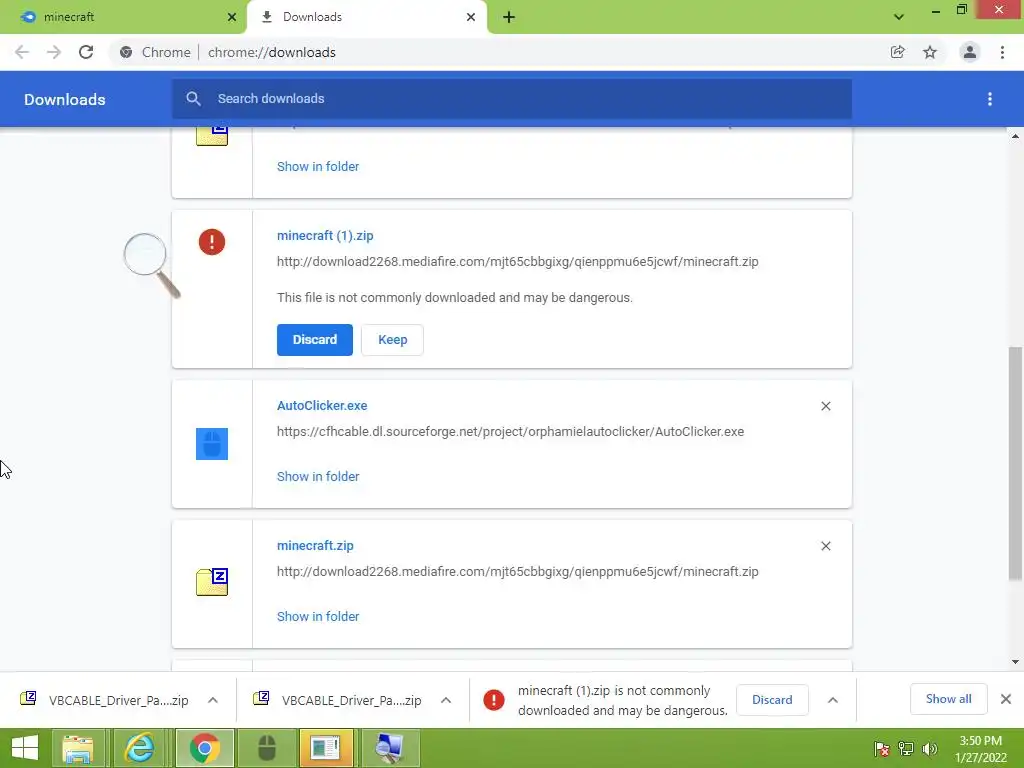Expand options for minecraft (1).zip shelf warning
This screenshot has height=768, width=1024.
click(833, 700)
